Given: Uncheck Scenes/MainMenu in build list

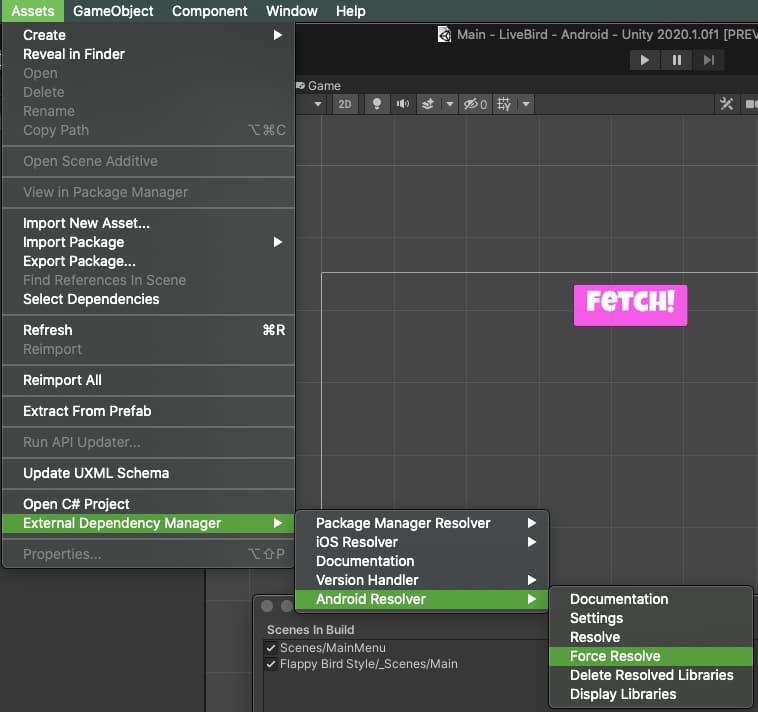Looking at the screenshot, I should coord(271,648).
